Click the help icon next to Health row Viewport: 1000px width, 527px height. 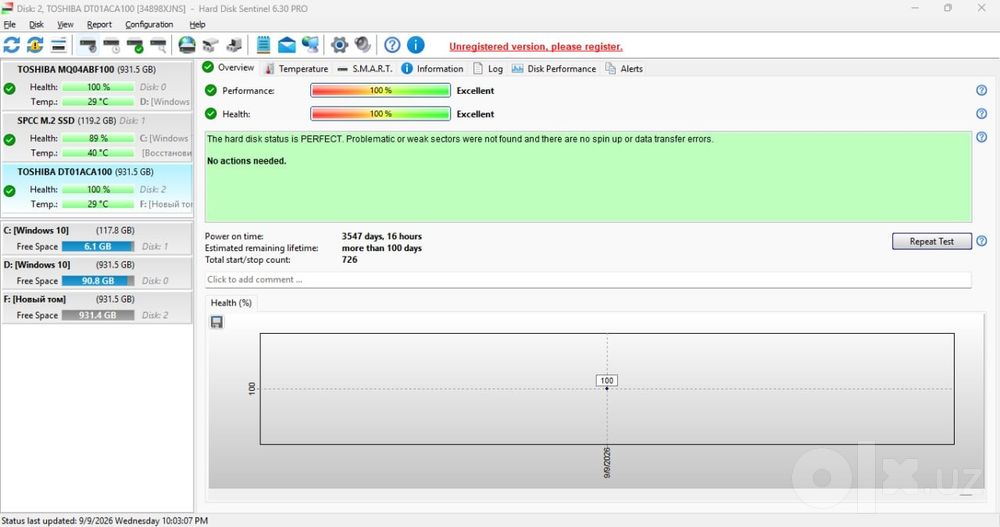click(x=982, y=114)
